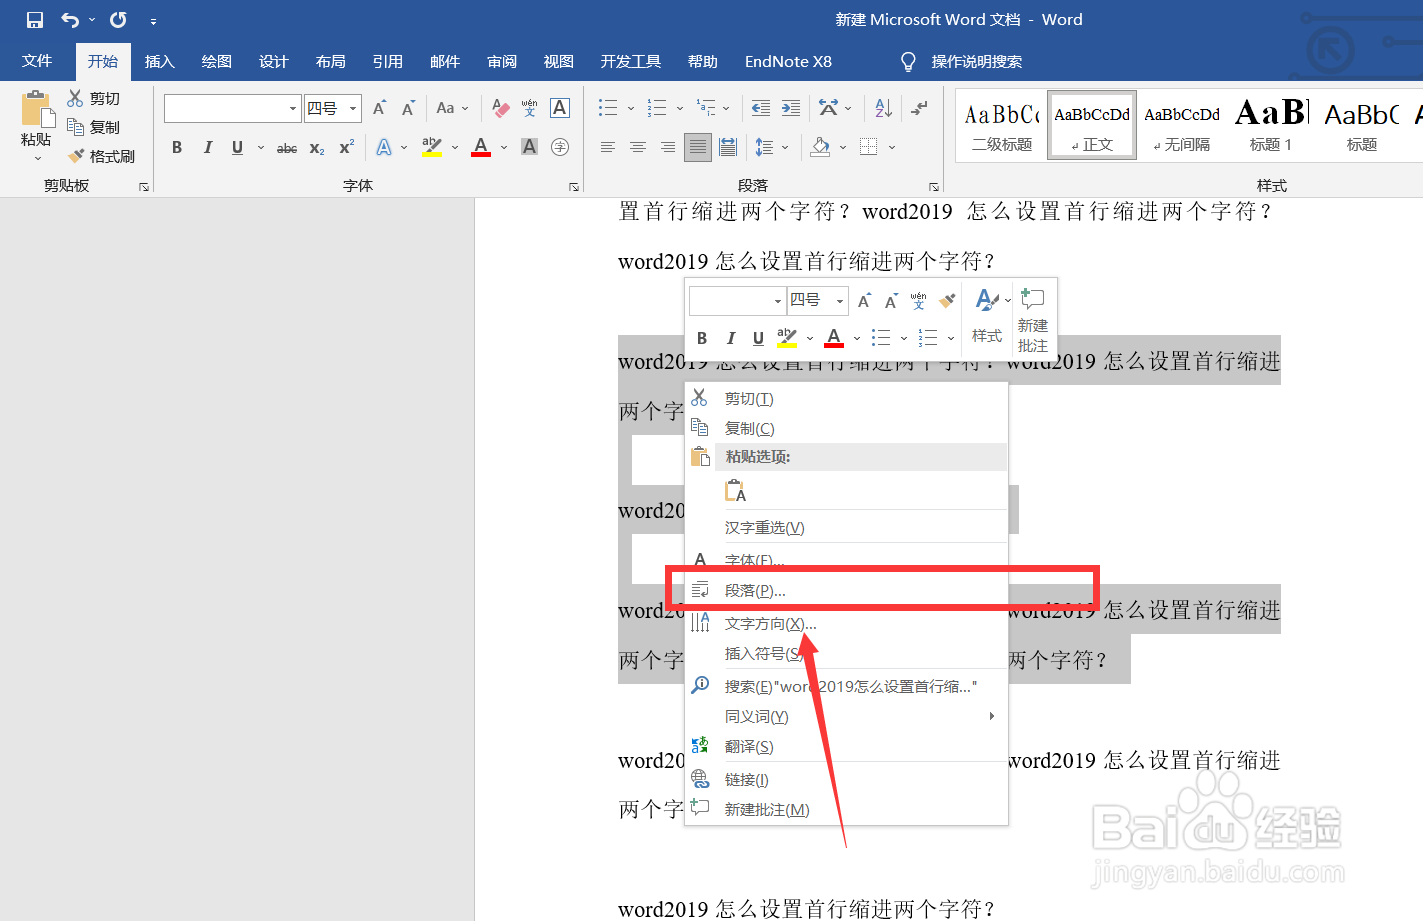This screenshot has height=921, width=1423.
Task: Click 样式 button in mini toolbar
Action: pos(987,319)
